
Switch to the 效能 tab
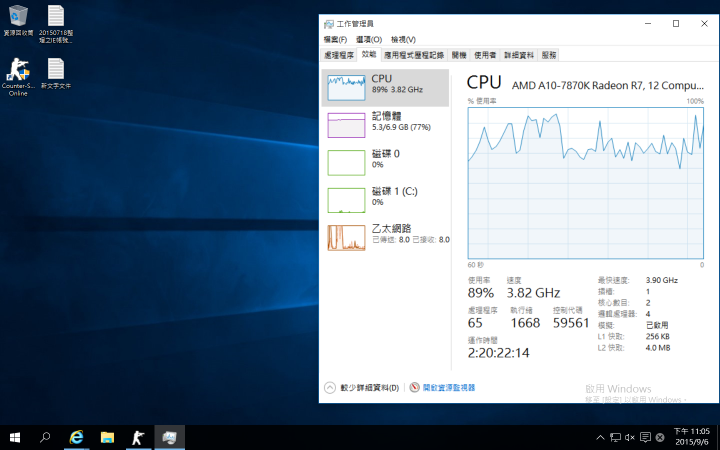click(x=369, y=54)
